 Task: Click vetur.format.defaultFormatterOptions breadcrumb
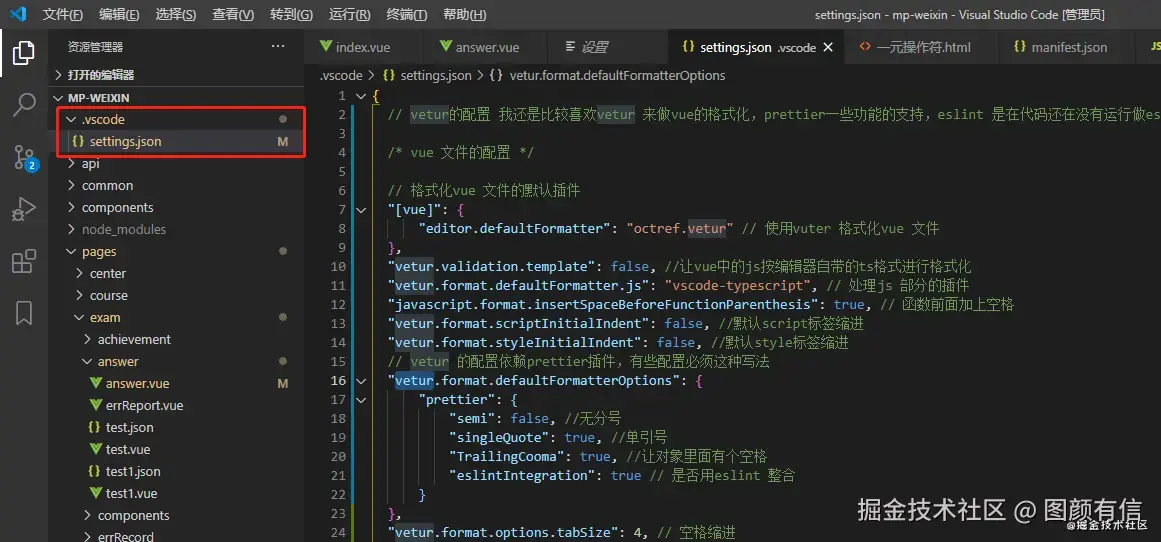(x=608, y=76)
